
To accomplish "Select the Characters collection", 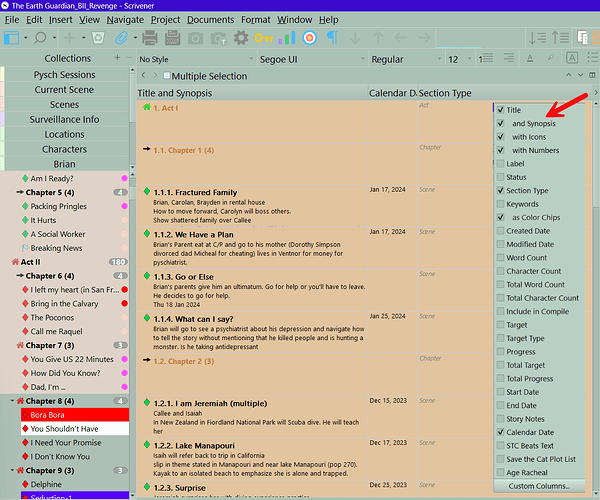I will coord(64,149).
